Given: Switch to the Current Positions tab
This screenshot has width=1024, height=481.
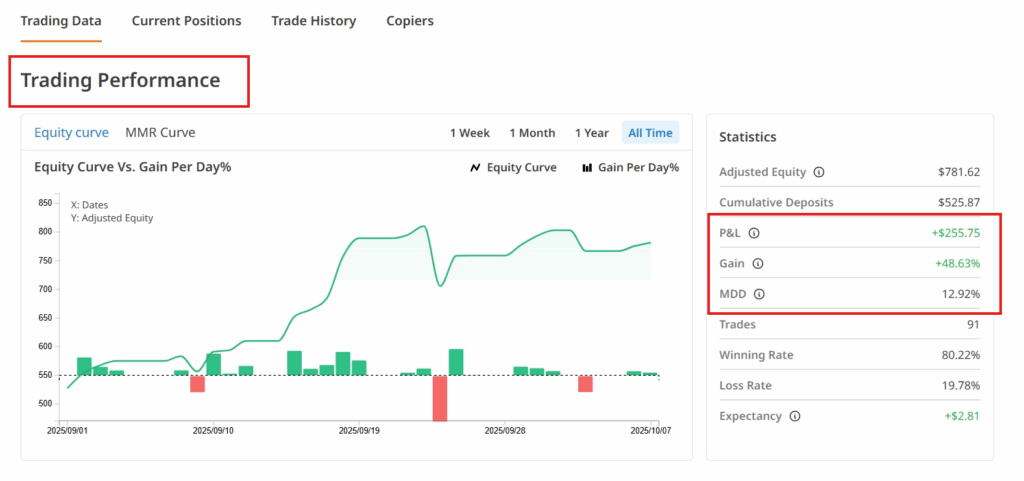Looking at the screenshot, I should (186, 21).
